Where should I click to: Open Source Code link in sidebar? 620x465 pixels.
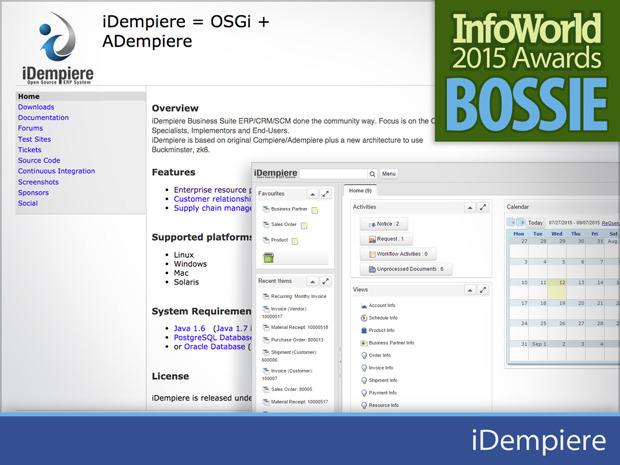[39, 161]
